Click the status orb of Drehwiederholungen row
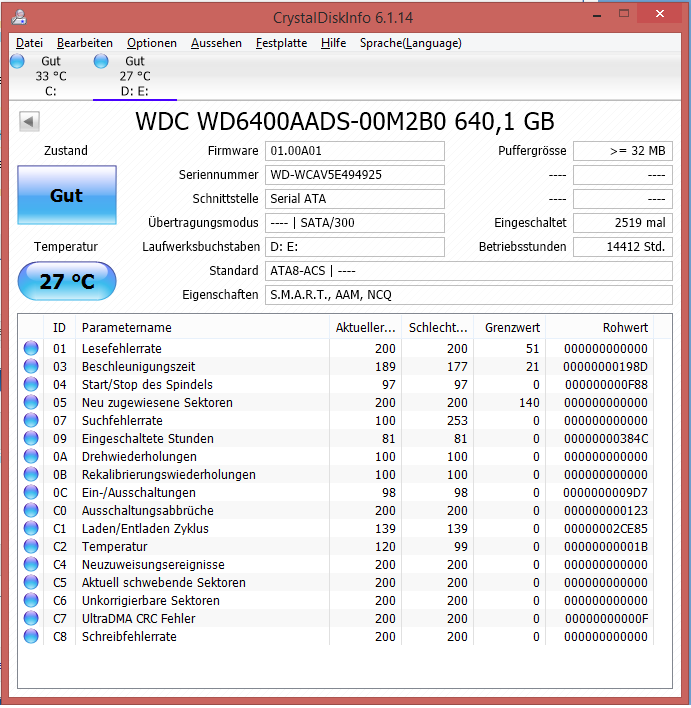This screenshot has width=691, height=708. 31,456
